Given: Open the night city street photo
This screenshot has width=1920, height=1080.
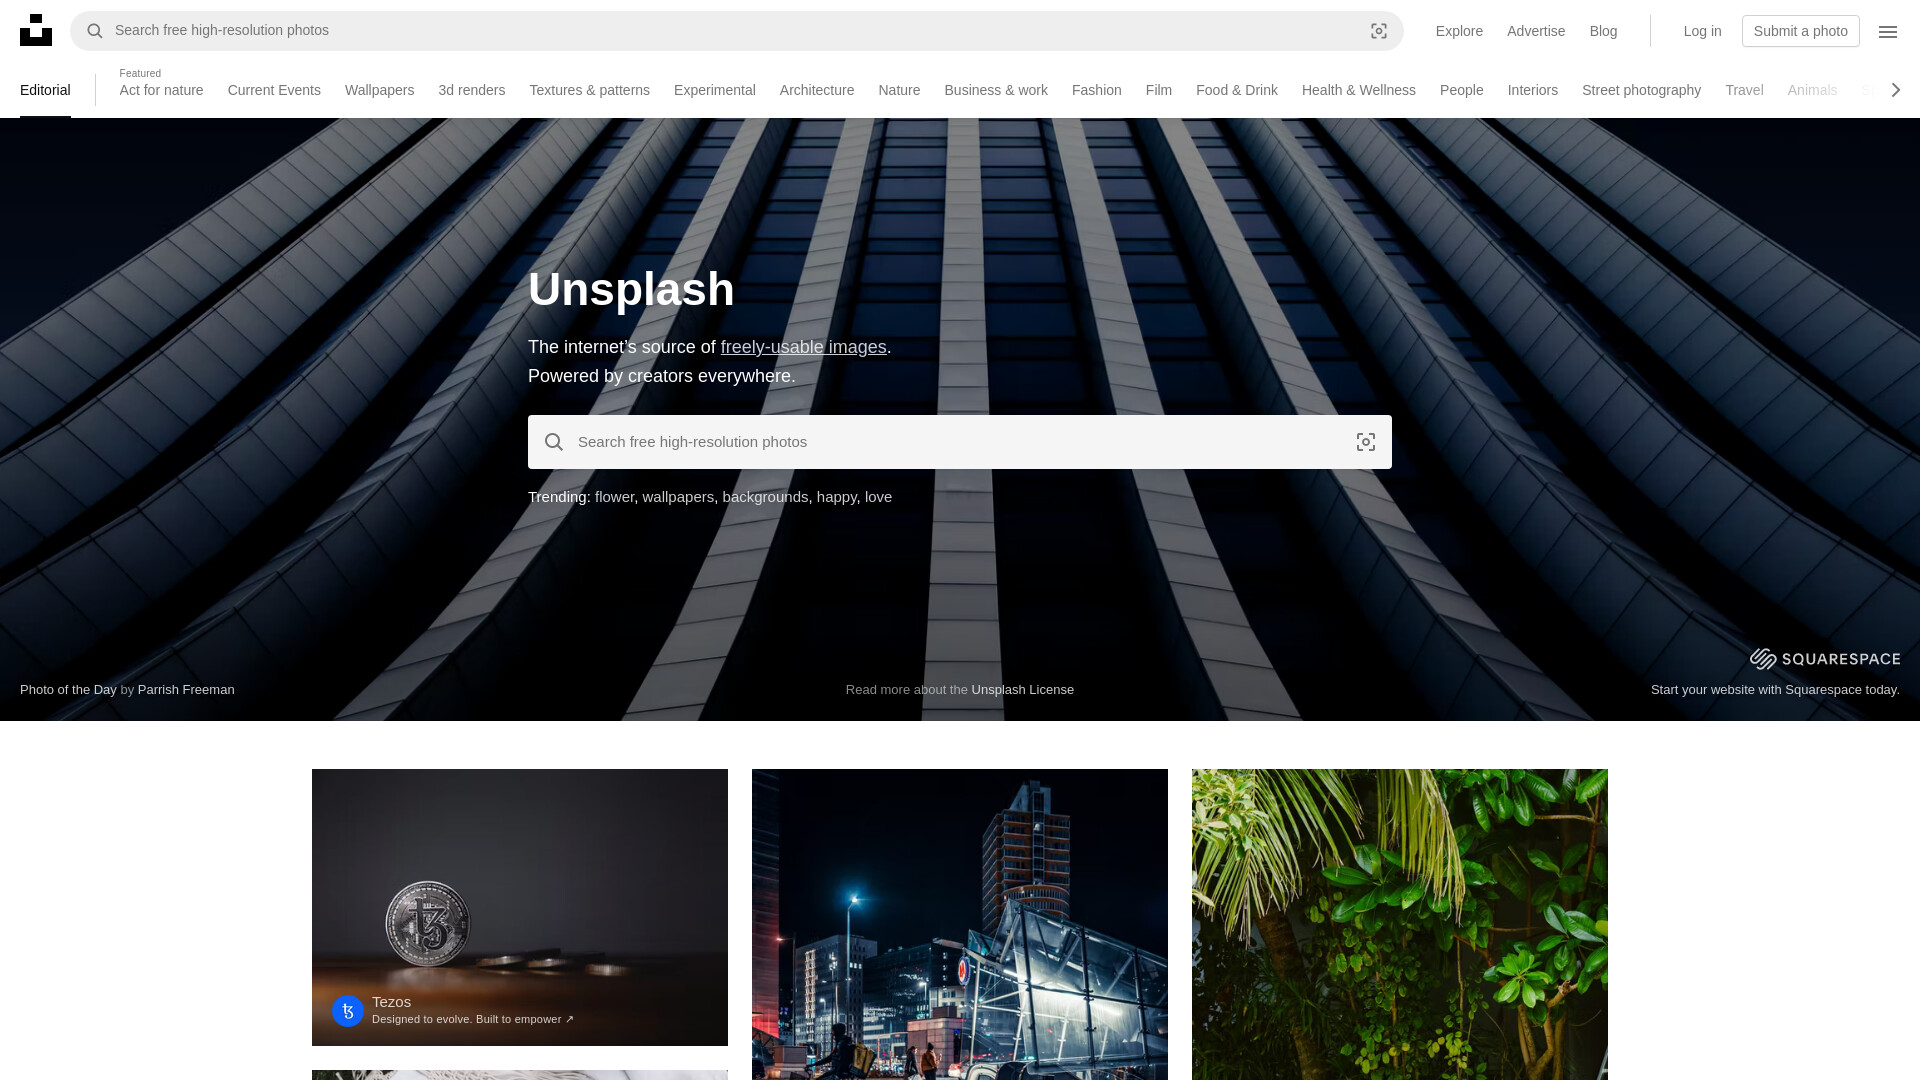Looking at the screenshot, I should point(960,924).
